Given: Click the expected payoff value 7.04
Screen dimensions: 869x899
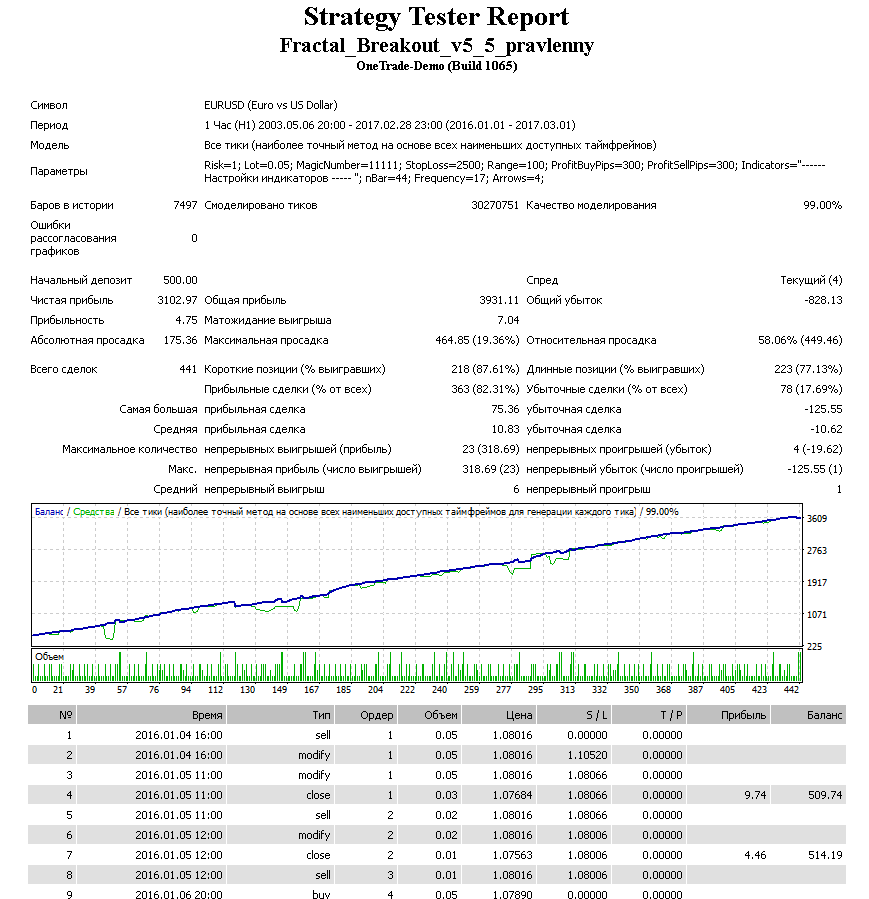Looking at the screenshot, I should (x=508, y=320).
